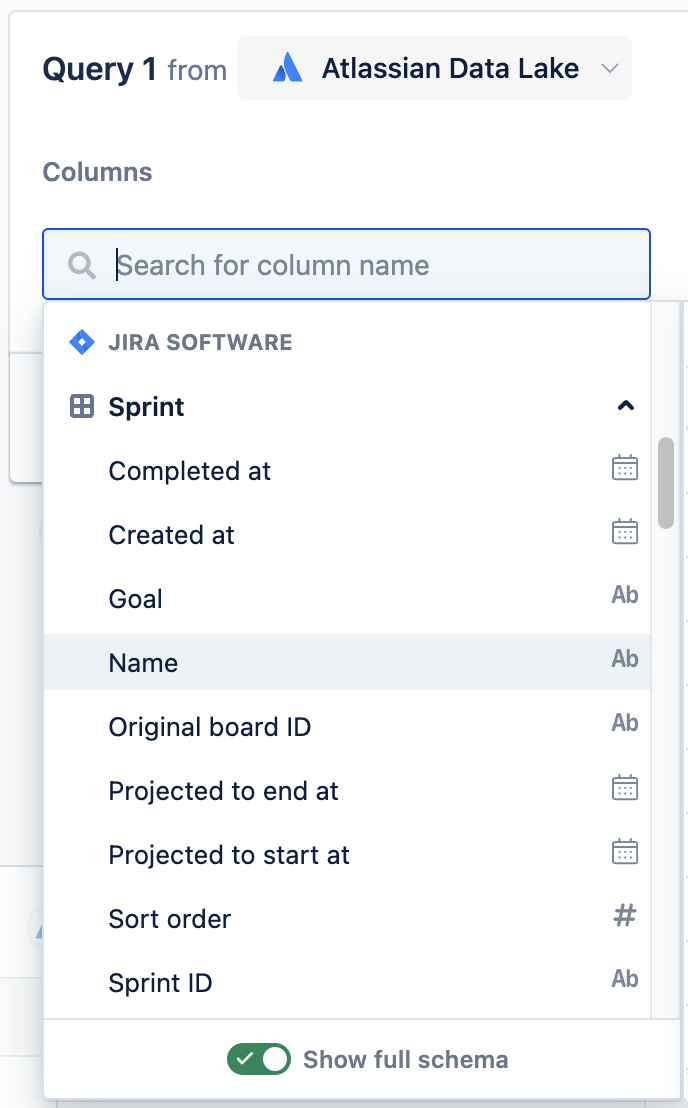Viewport: 688px width, 1108px height.
Task: Click the calendar icon for Completed at
Action: [x=624, y=468]
